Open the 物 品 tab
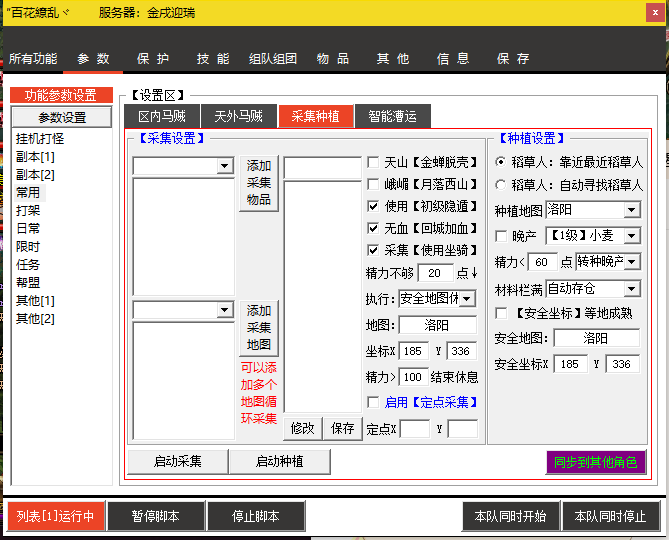This screenshot has width=669, height=540. click(333, 58)
